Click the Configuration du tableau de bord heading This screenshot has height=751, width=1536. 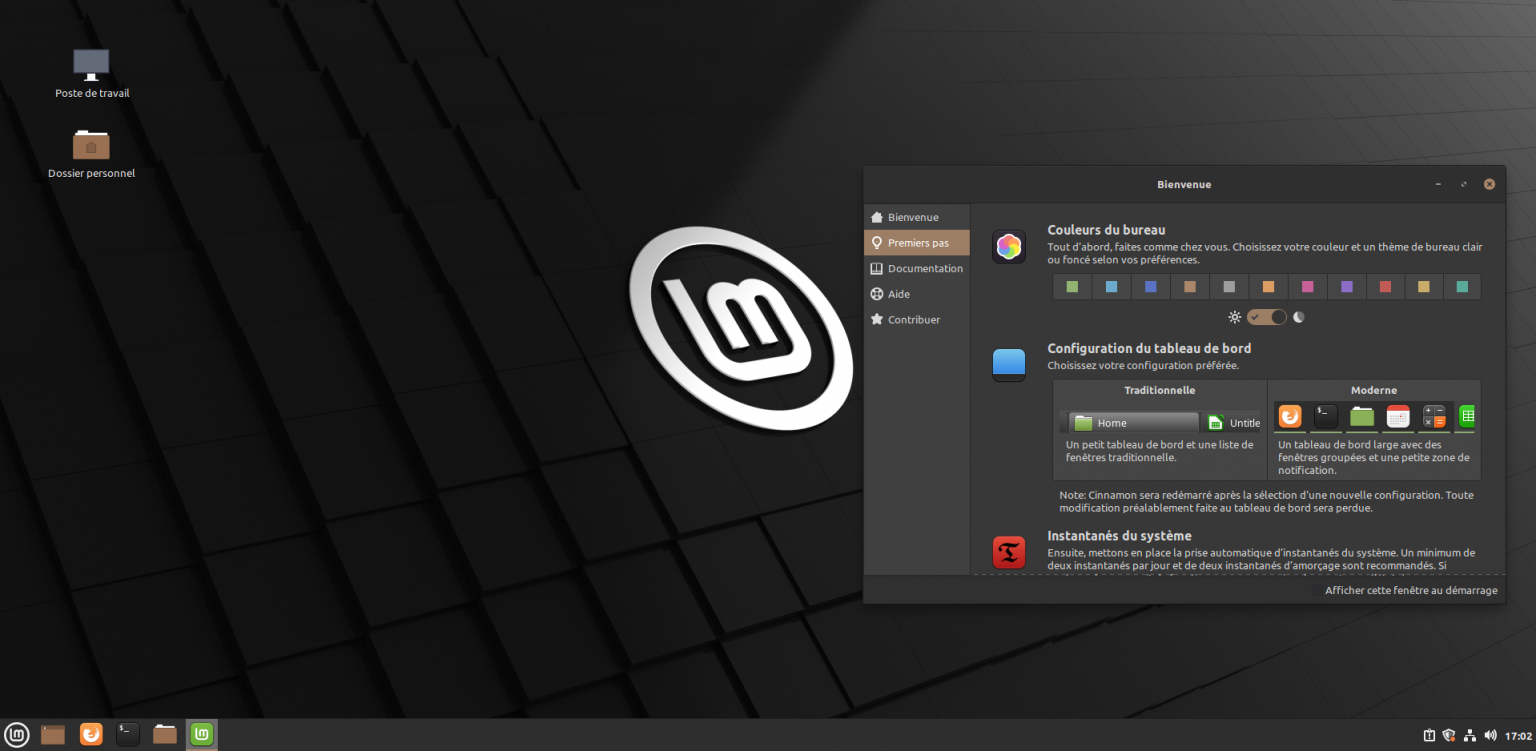[x=1149, y=348]
